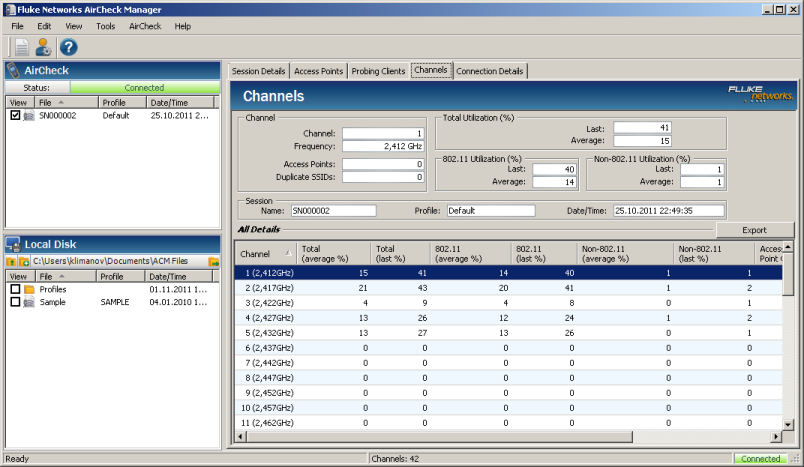Screen dimensions: 804x467
Task: Click the Profiles folder icon in Local Disk
Action: (x=29, y=289)
